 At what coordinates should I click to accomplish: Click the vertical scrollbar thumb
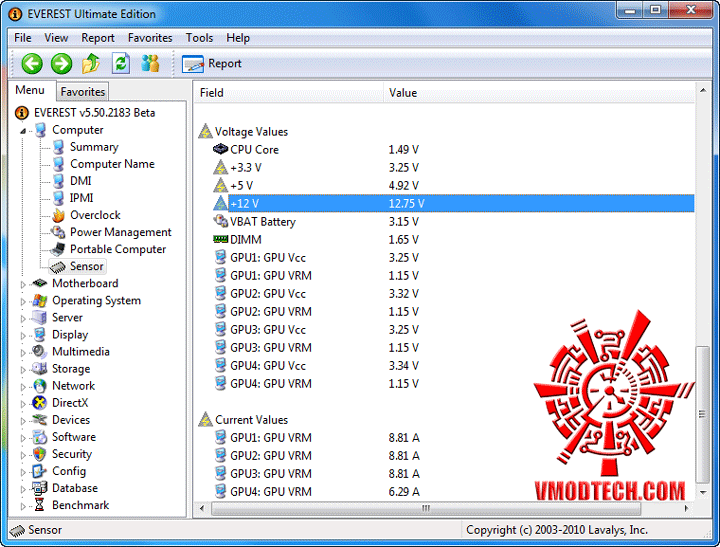click(x=703, y=414)
